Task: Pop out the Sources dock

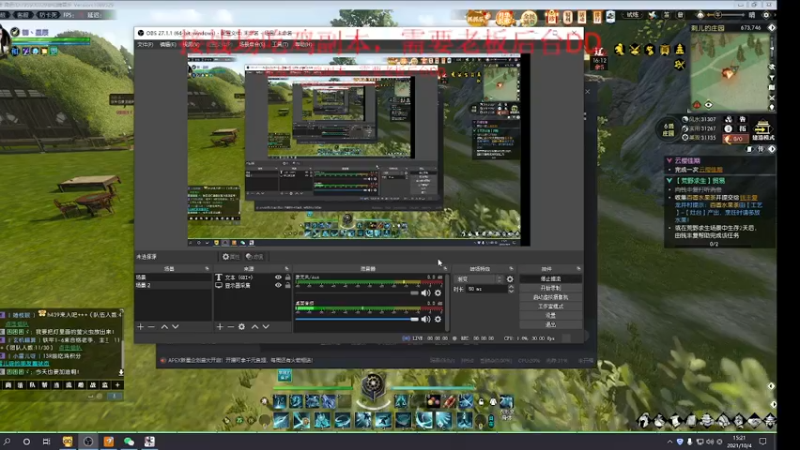Action: [x=286, y=268]
